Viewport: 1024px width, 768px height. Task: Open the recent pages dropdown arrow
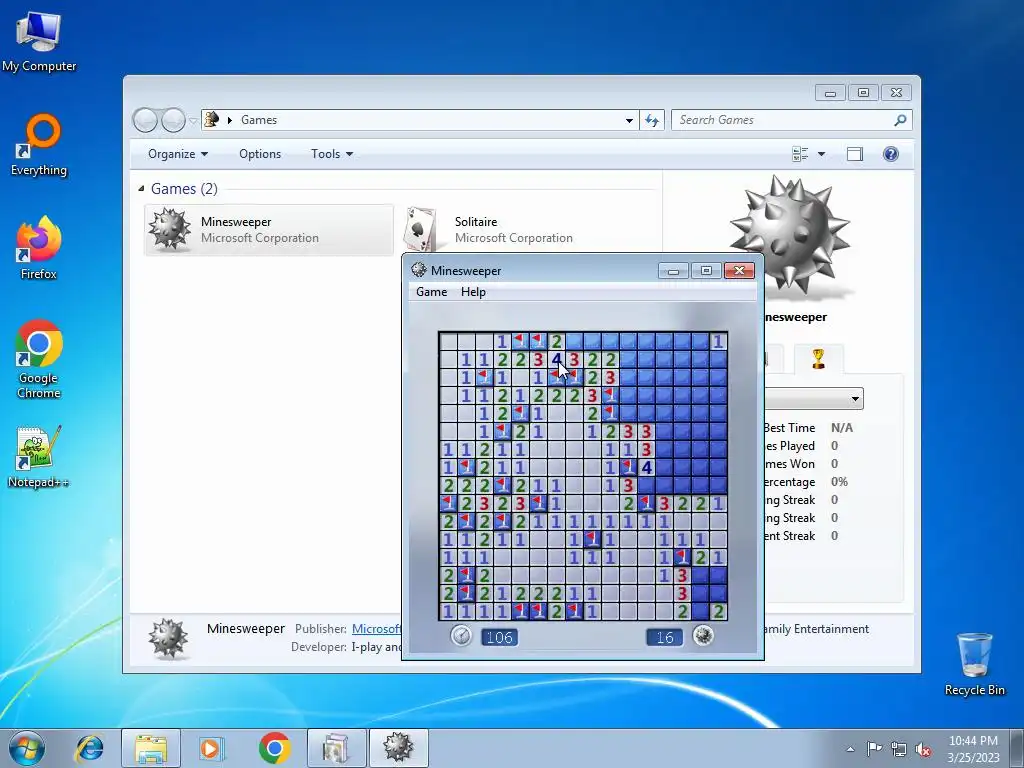[193, 121]
